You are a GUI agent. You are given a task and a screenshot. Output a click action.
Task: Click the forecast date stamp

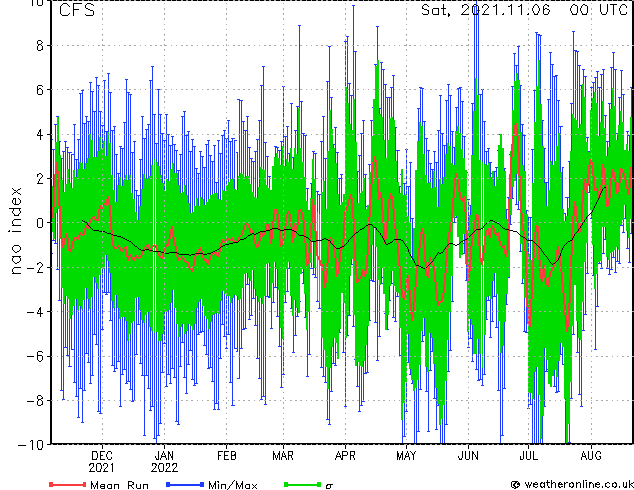click(x=524, y=9)
